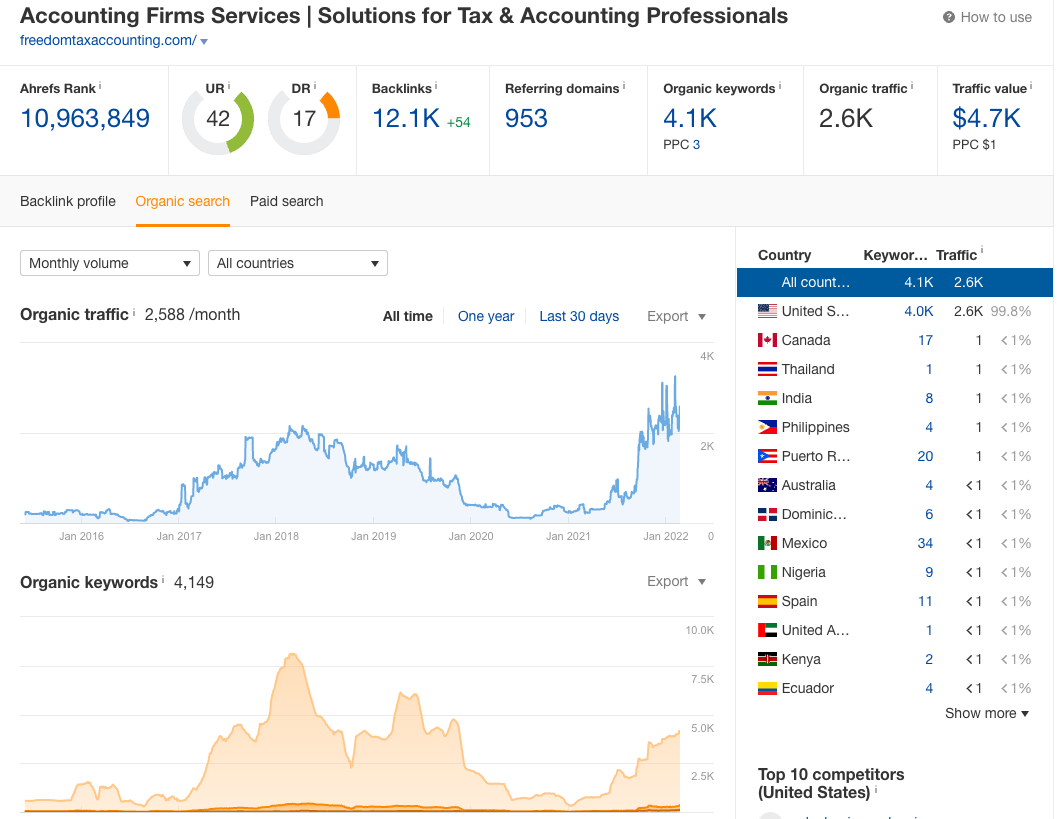1060x819 pixels.
Task: Click the Organic keywords count 4.1K
Action: (690, 118)
